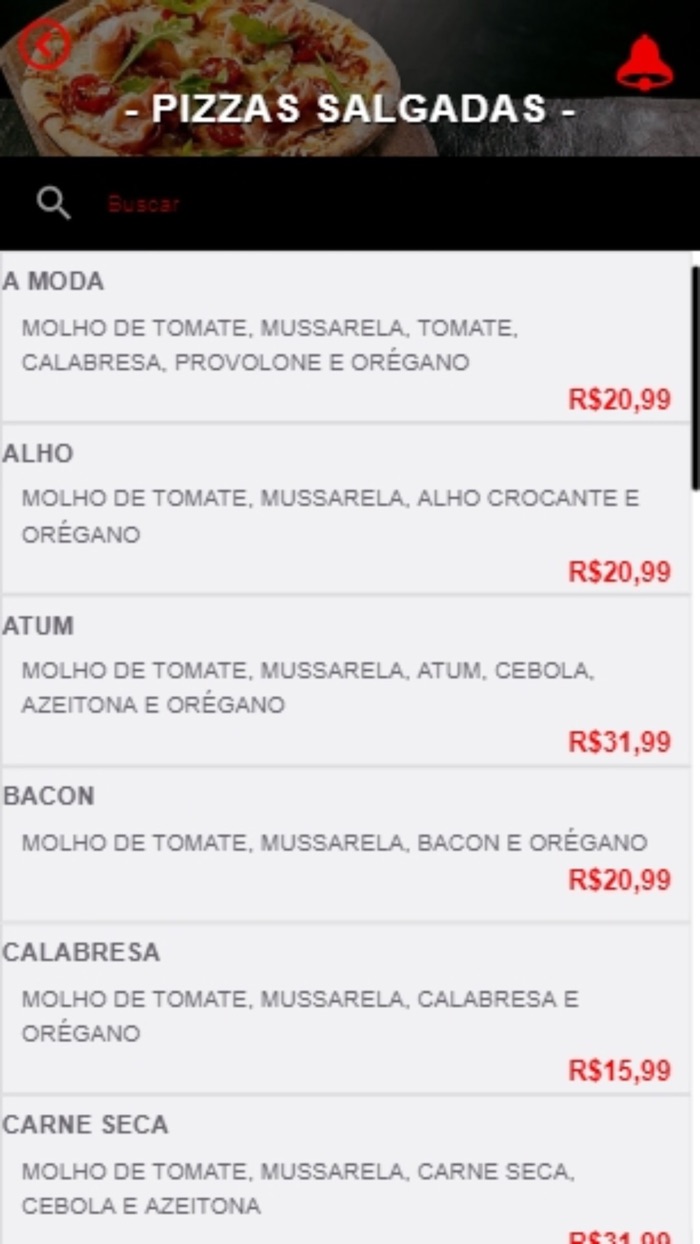Click the PIZZAS SALGADAS title heading
700x1244 pixels.
(350, 111)
